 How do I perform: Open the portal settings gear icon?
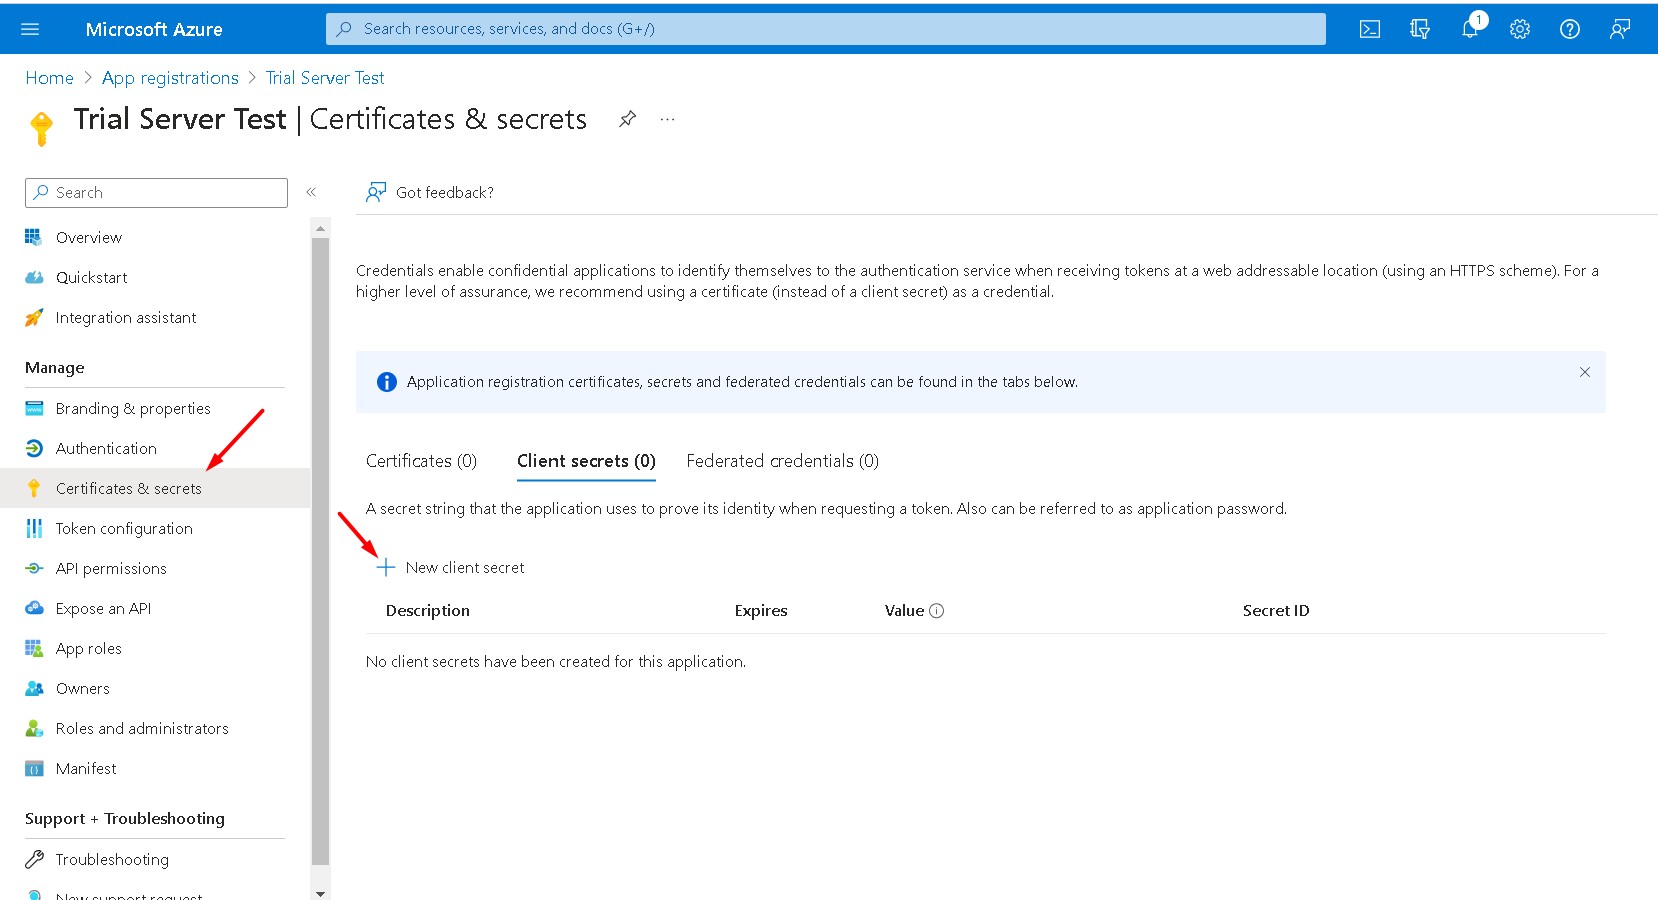(1520, 29)
